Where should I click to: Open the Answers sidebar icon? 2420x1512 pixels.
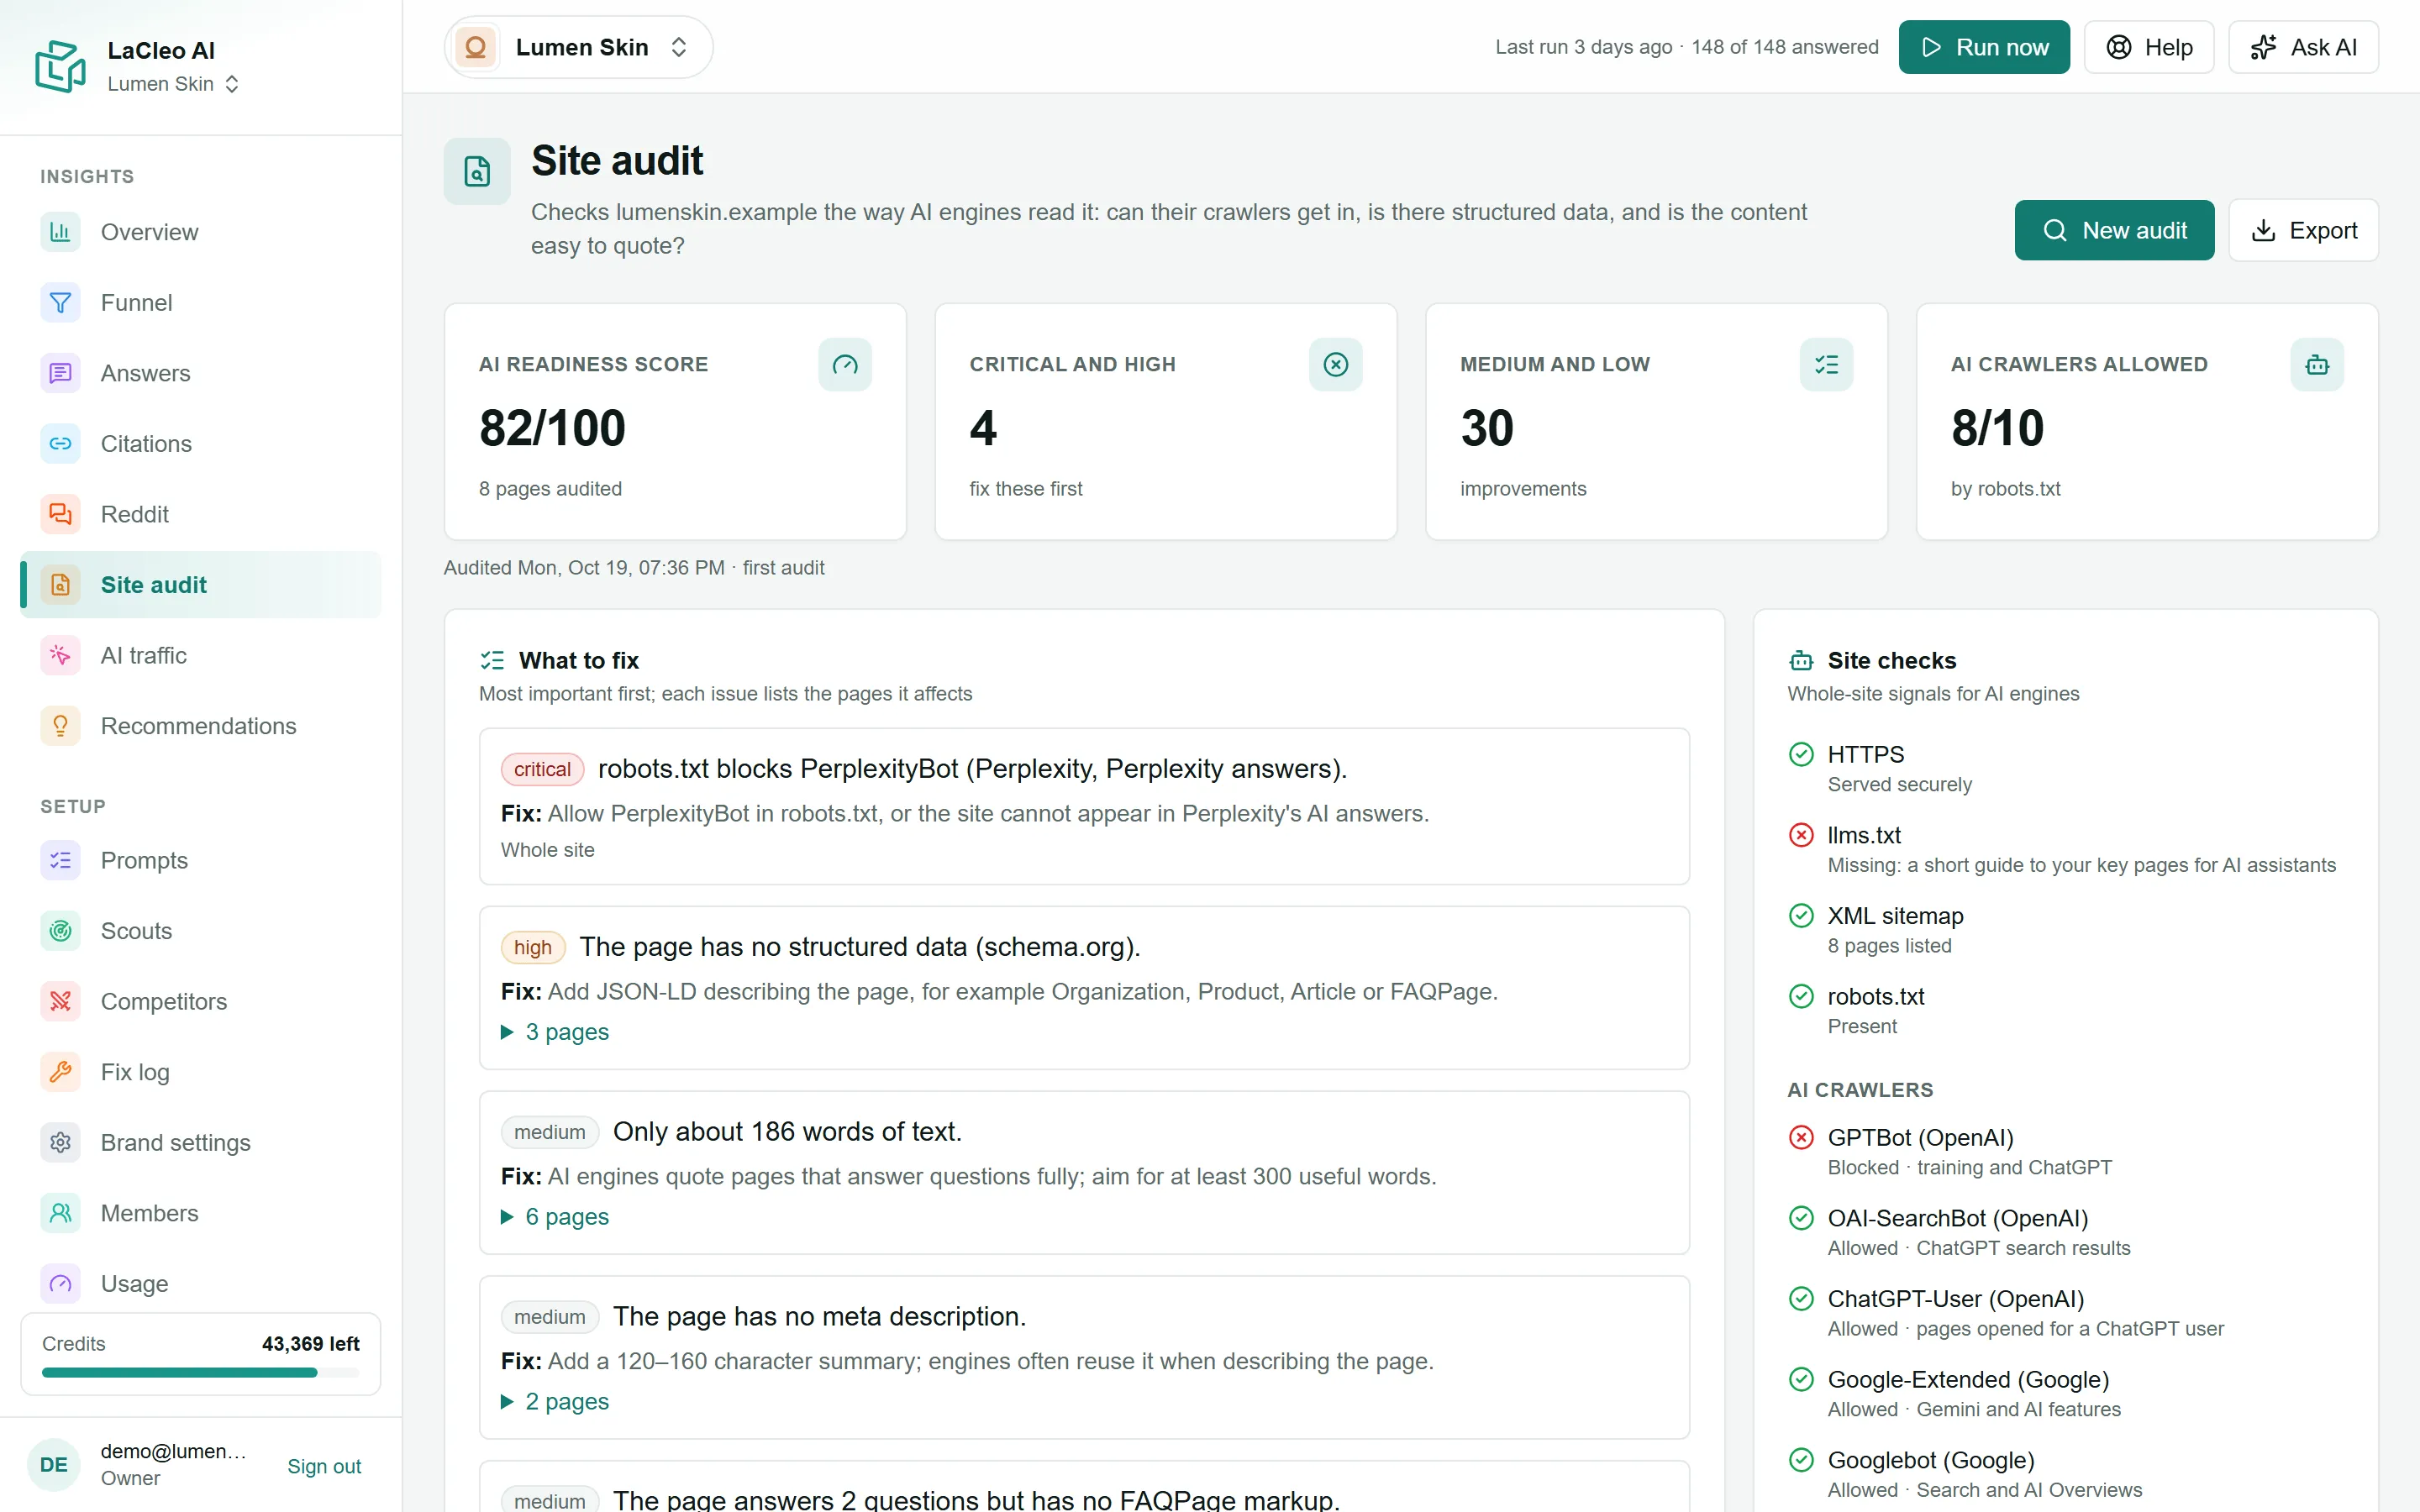pos(60,373)
